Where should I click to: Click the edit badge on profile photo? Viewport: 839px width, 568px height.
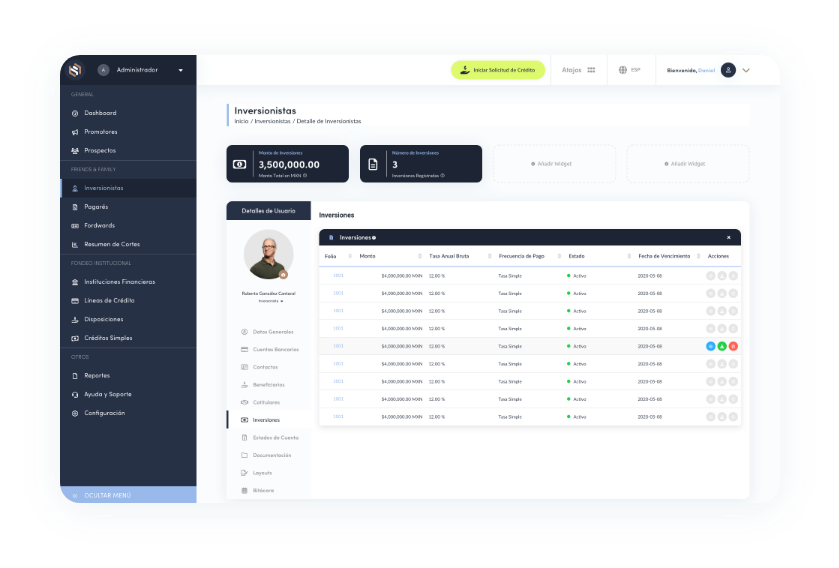[x=283, y=273]
